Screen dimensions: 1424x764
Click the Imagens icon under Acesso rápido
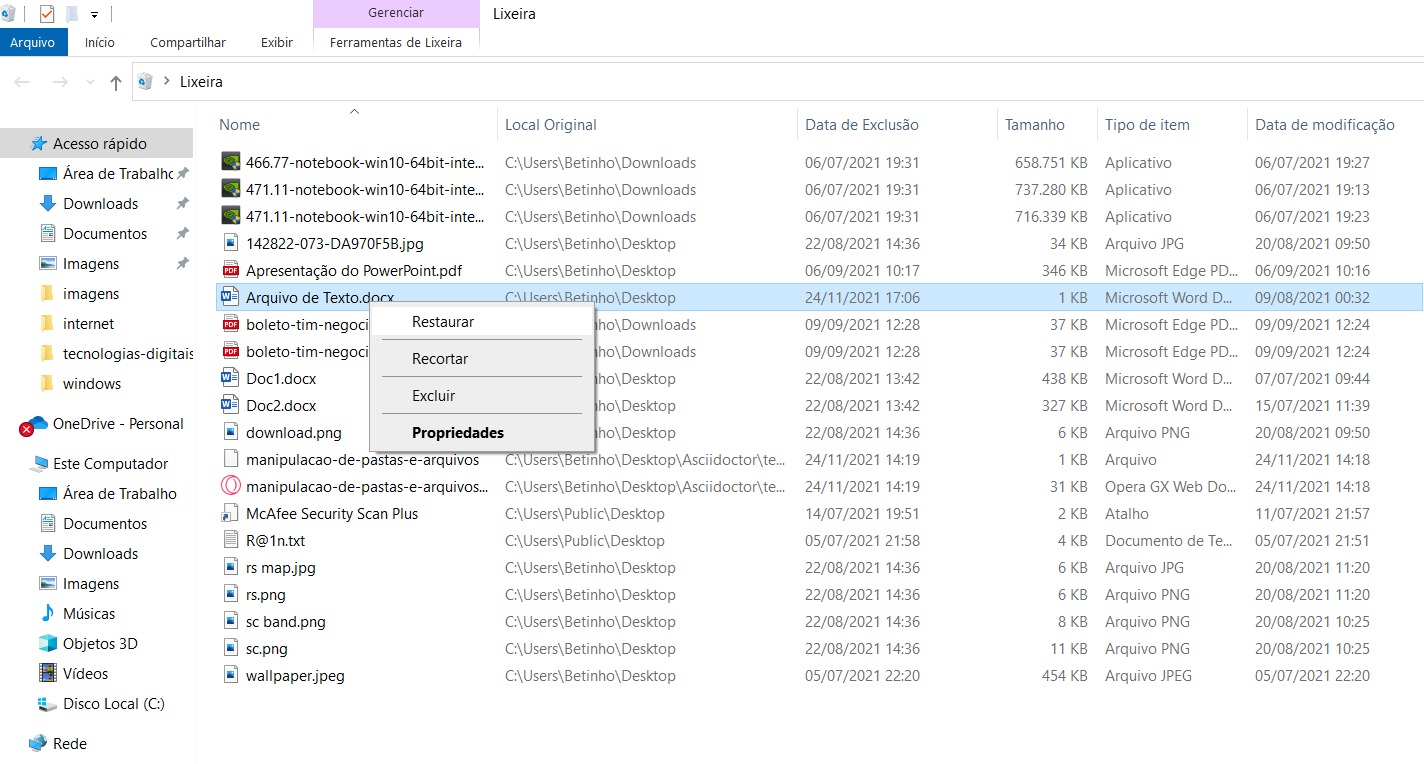[47, 264]
